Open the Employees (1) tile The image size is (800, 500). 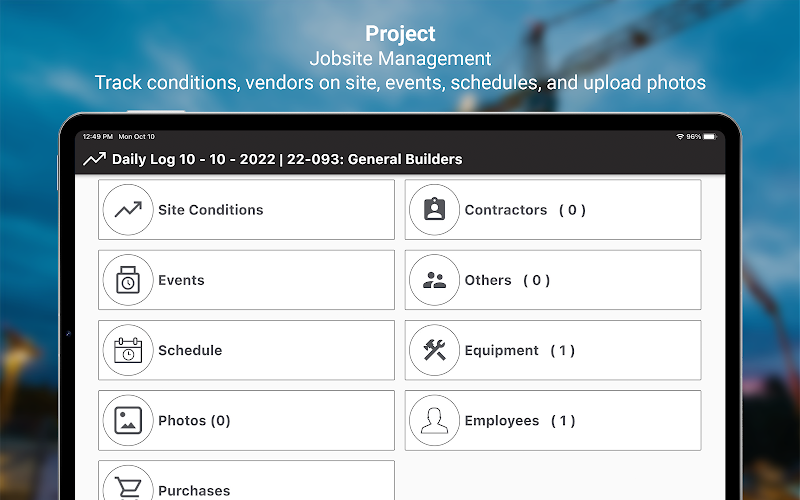[553, 420]
